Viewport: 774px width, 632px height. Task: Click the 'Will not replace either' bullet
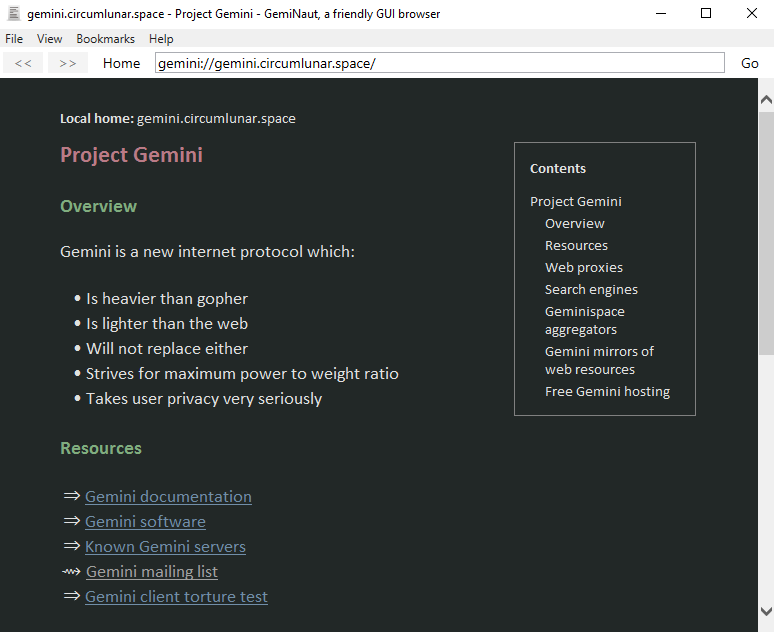point(167,349)
